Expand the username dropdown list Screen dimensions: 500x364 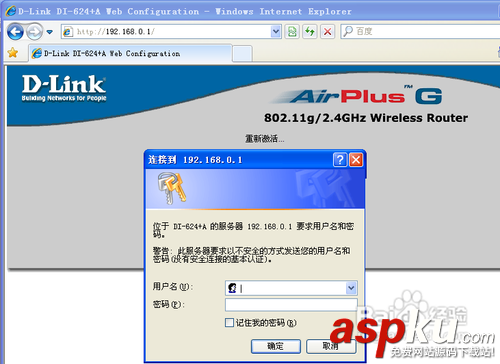[x=351, y=288]
